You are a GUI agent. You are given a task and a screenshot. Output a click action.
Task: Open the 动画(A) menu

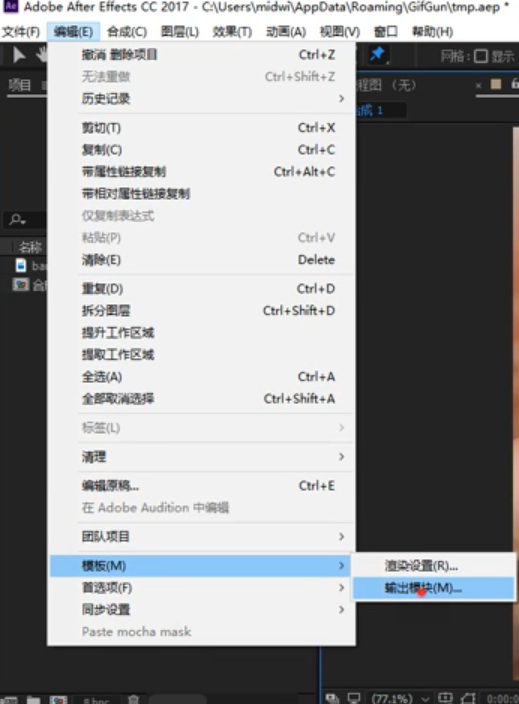pos(286,31)
